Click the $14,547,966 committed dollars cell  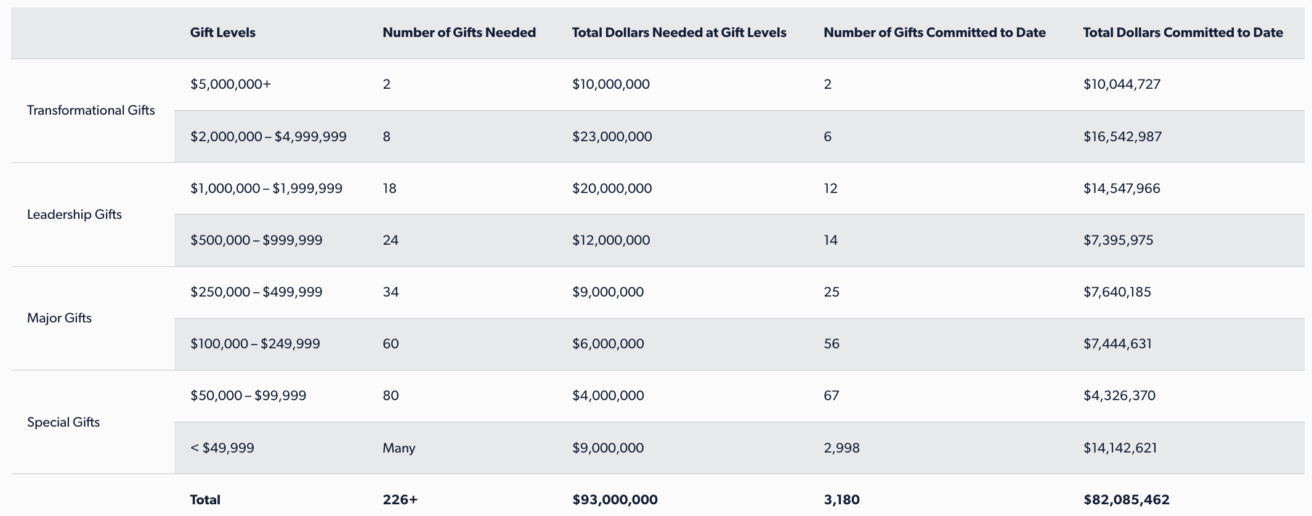(x=1121, y=189)
